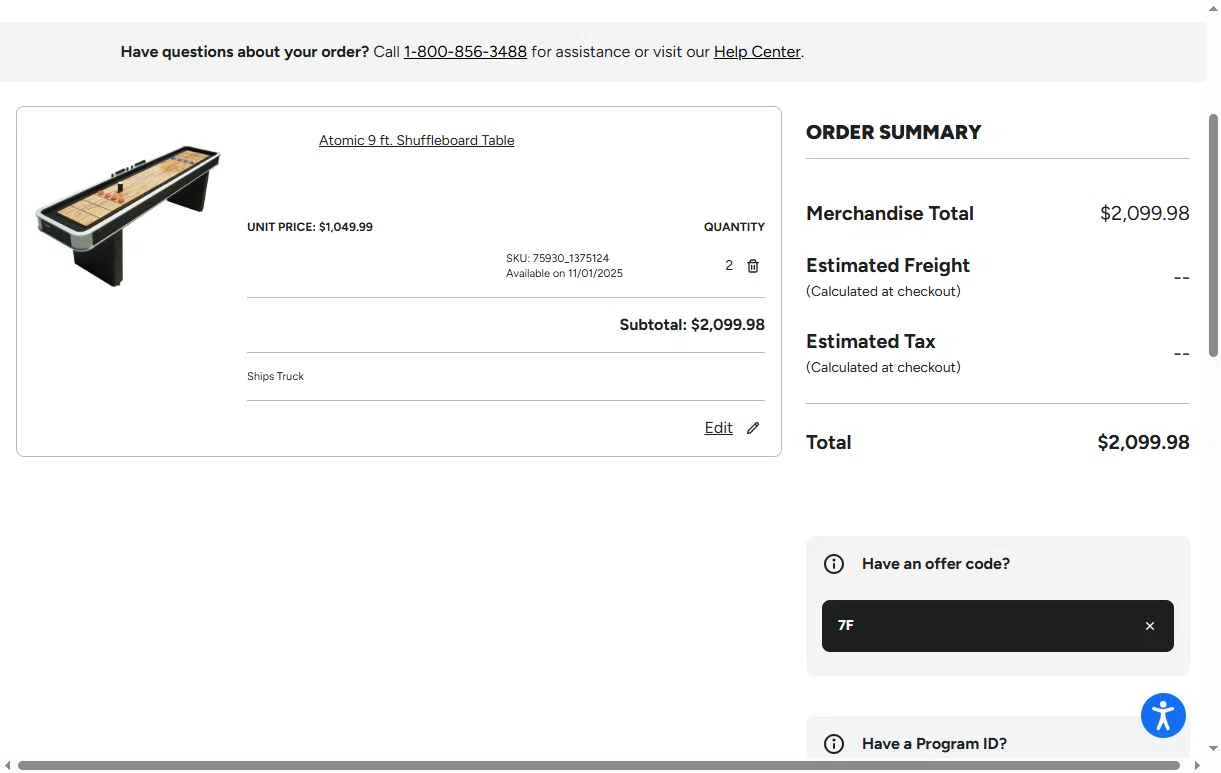The width and height of the screenshot is (1221, 773).
Task: Expand the Have a Program ID section
Action: coord(934,744)
